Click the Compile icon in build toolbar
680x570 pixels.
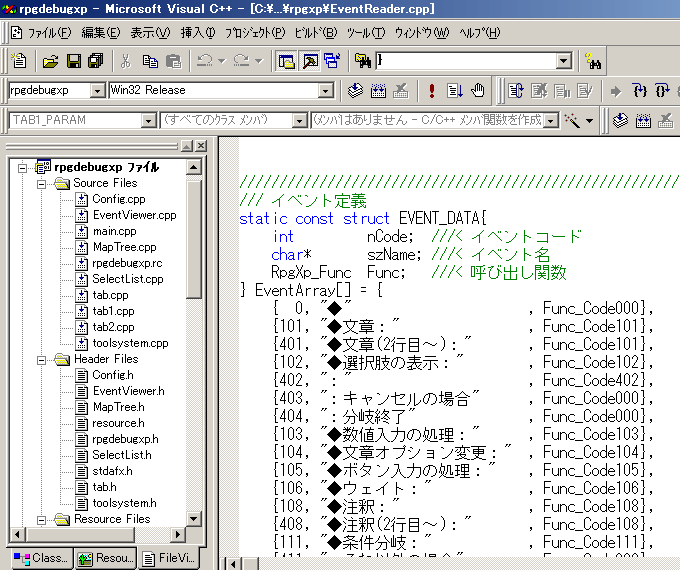coord(355,91)
